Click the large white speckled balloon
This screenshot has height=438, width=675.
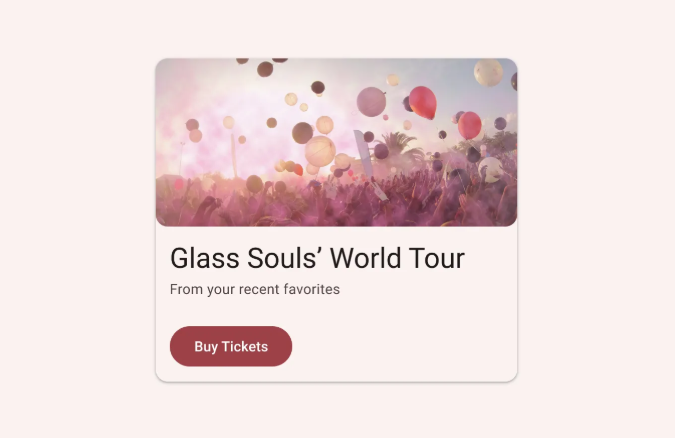pyautogui.click(x=488, y=72)
